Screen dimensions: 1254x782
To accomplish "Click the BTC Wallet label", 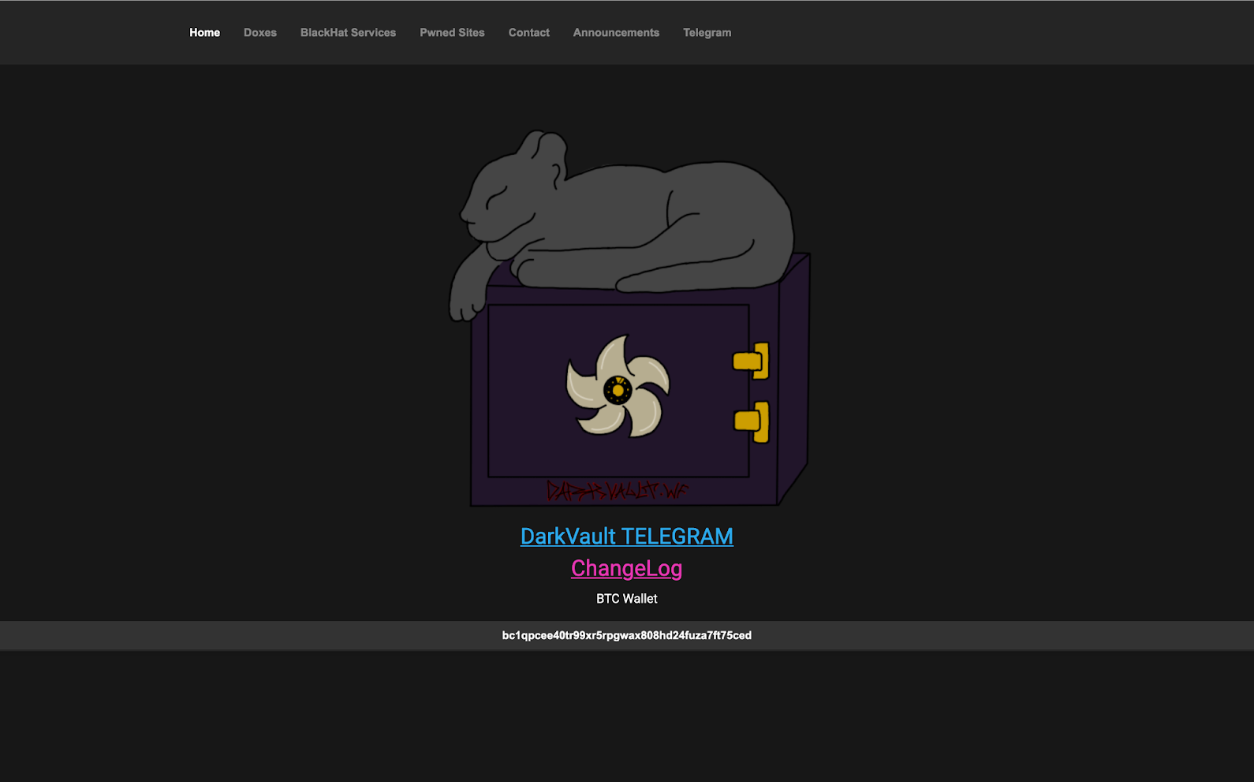I will (626, 598).
